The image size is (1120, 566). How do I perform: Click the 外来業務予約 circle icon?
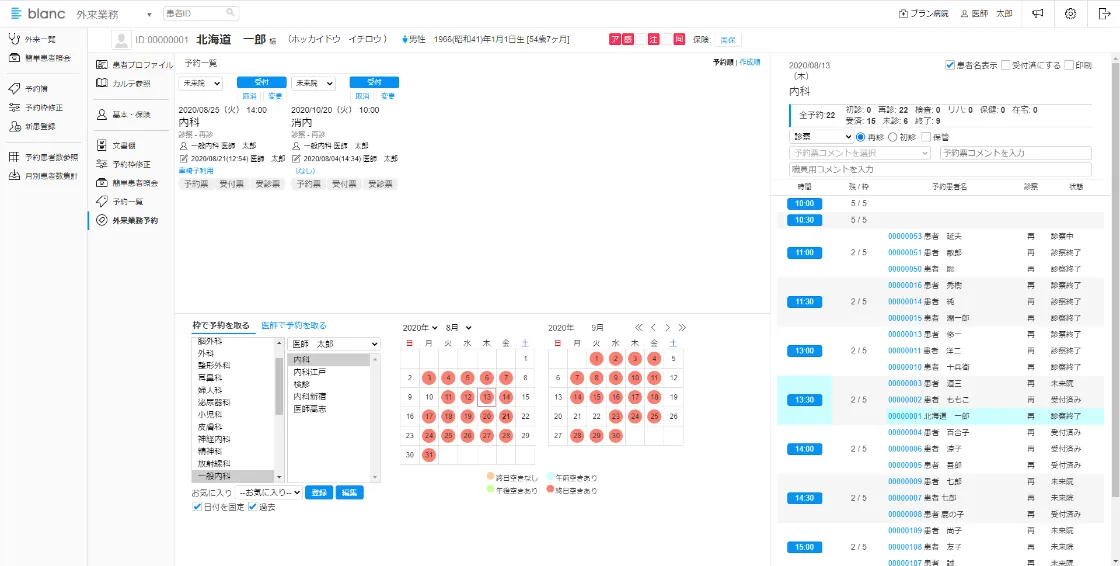pyautogui.click(x=101, y=220)
